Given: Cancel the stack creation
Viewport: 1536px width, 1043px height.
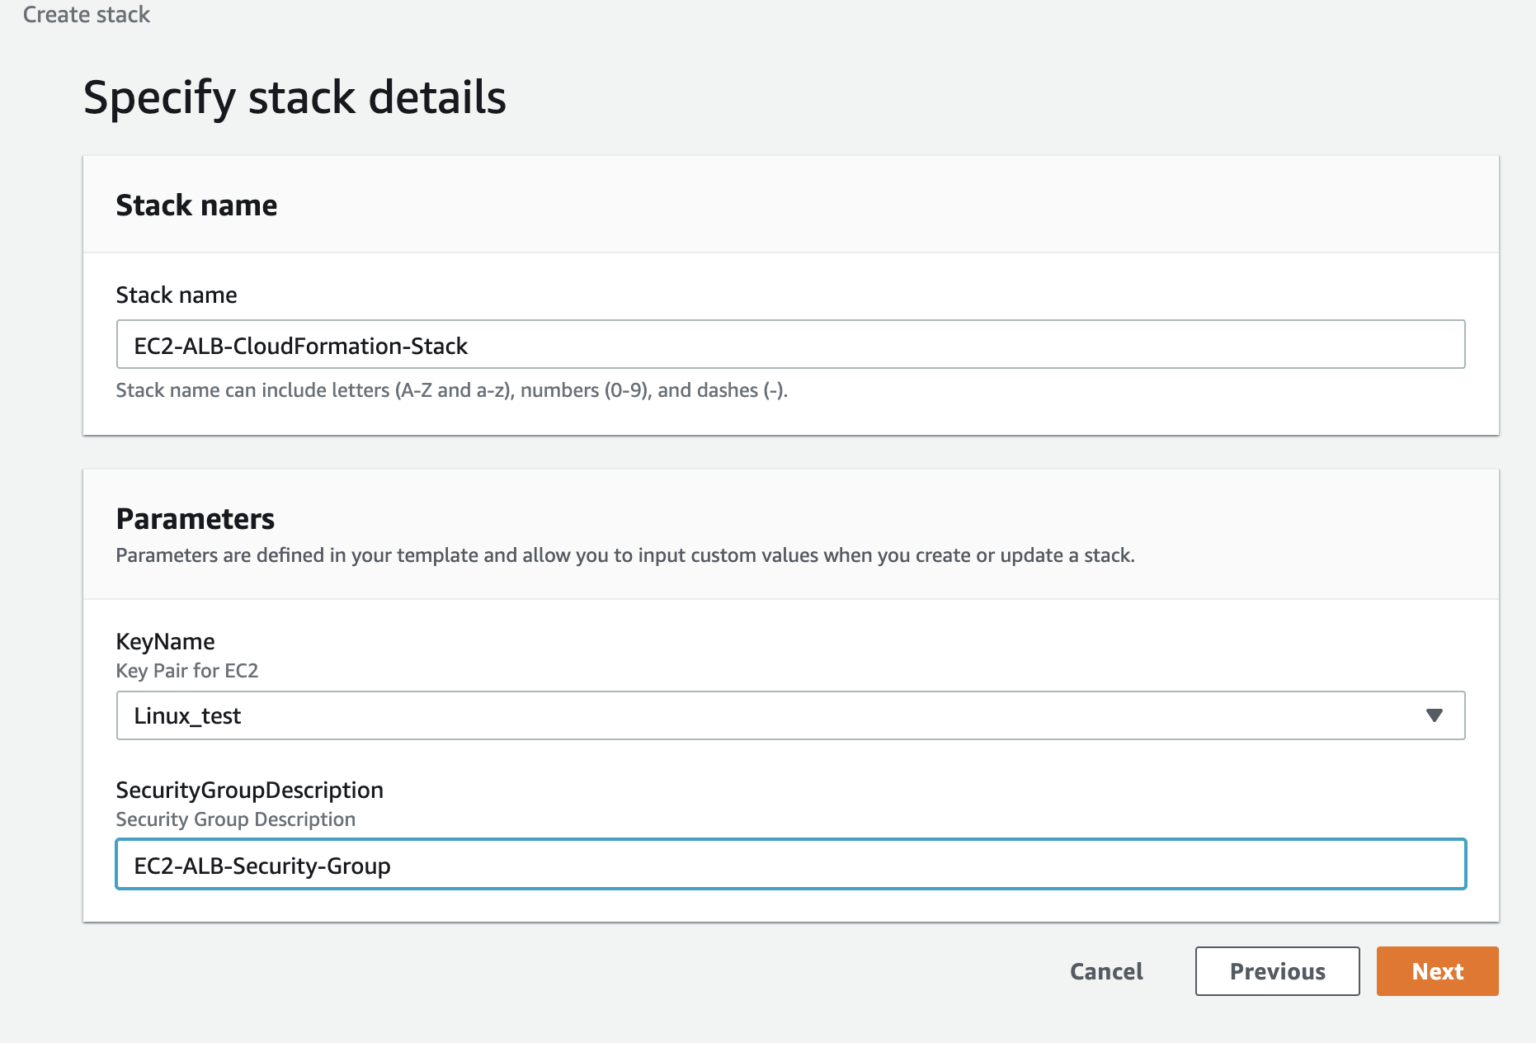Looking at the screenshot, I should coord(1105,971).
